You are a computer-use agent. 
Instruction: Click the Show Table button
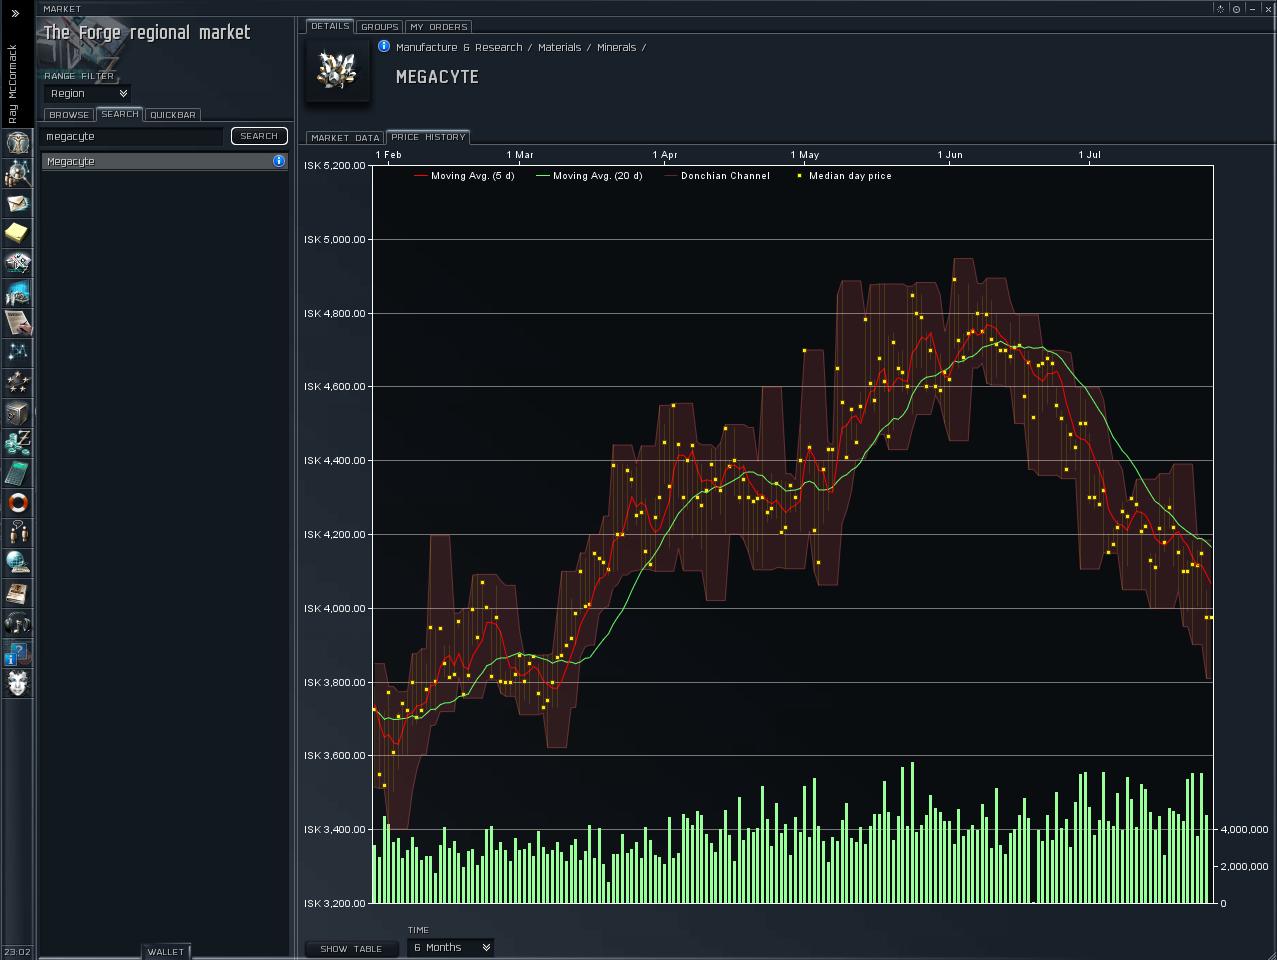(351, 949)
